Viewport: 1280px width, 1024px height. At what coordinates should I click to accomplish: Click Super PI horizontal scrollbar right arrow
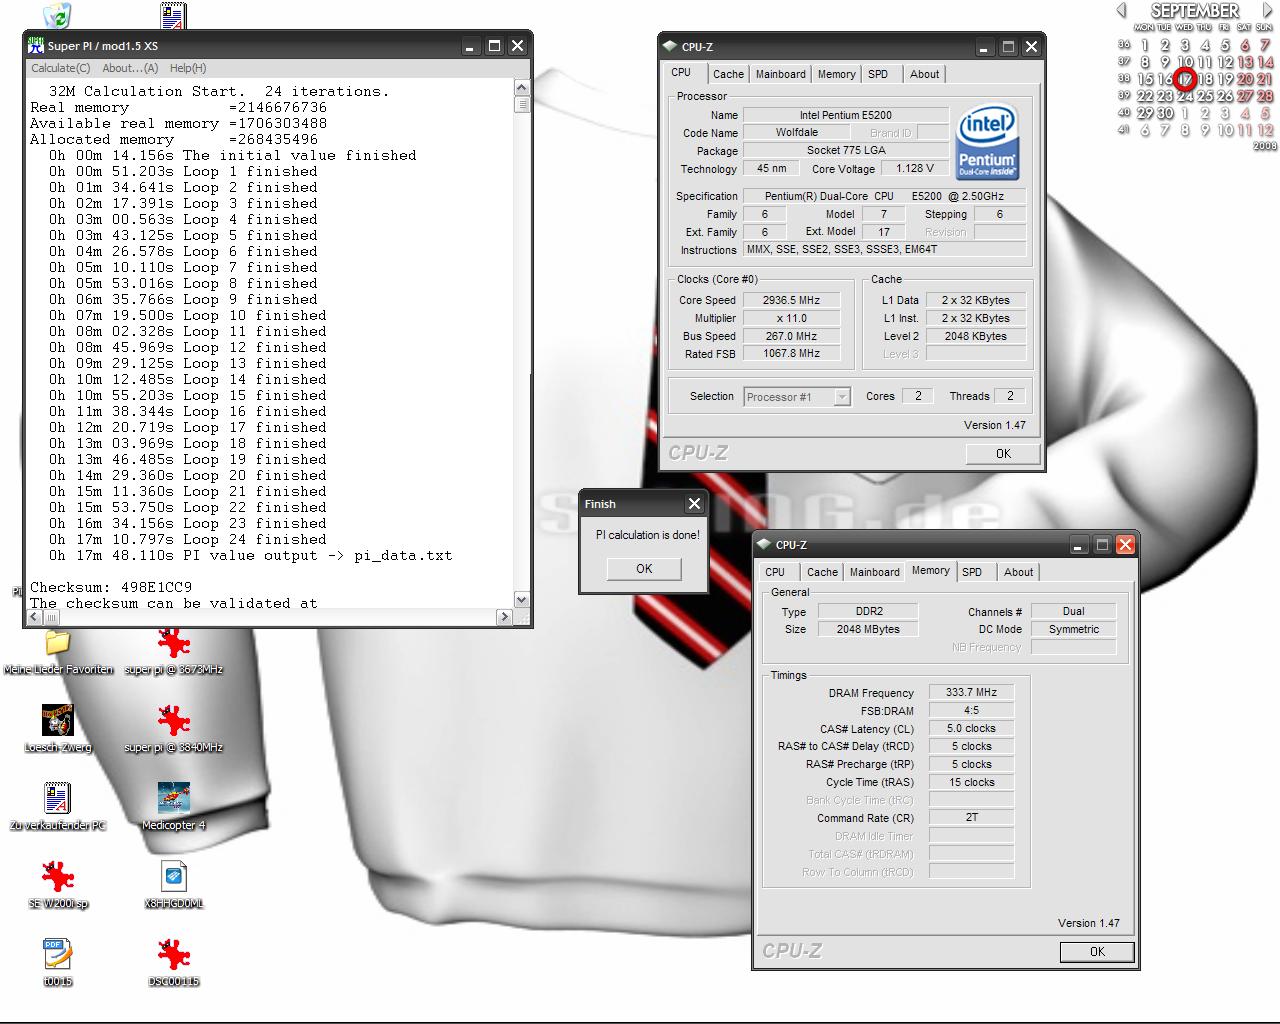(504, 618)
